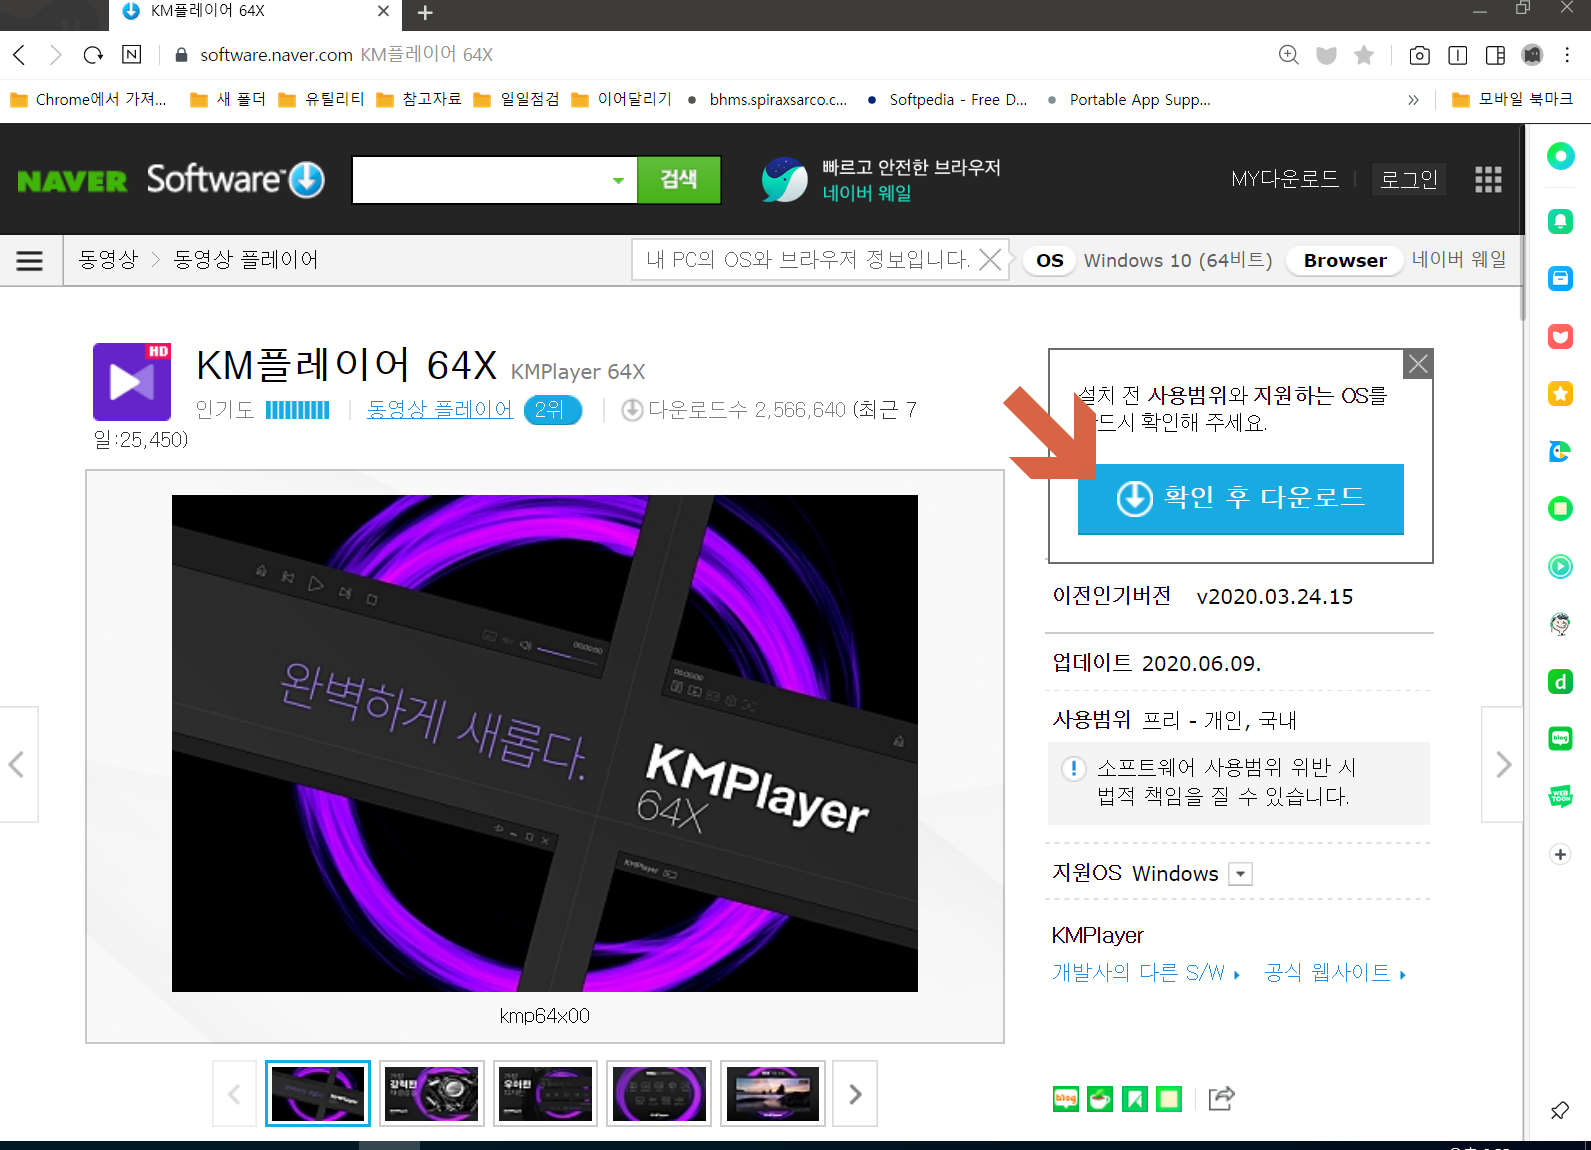Open green bell notification sidebar icon
The height and width of the screenshot is (1150, 1591).
pyautogui.click(x=1560, y=221)
